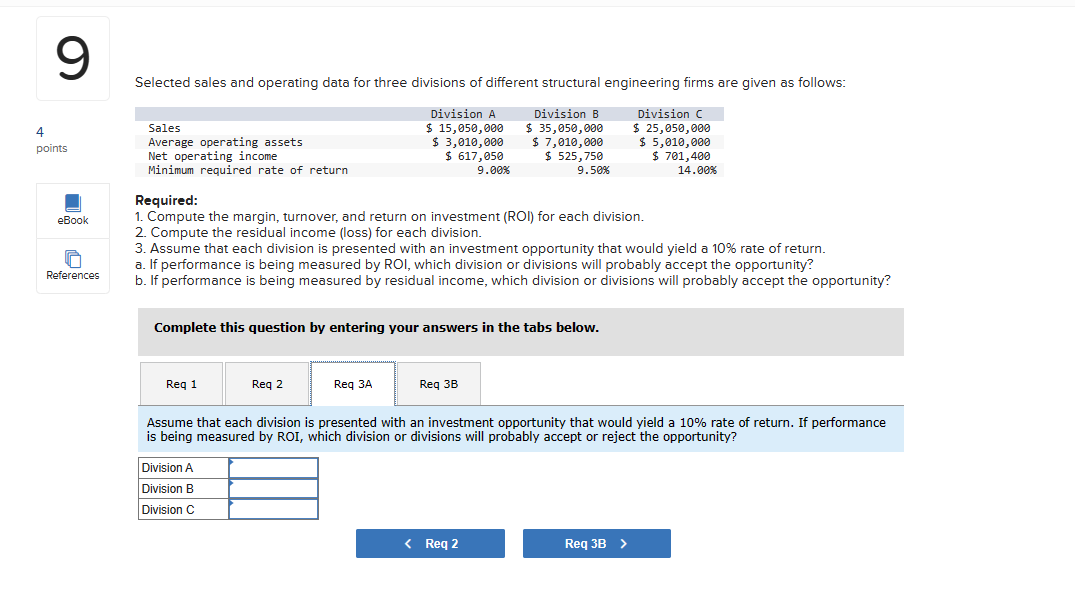Click the eBook book icon

tap(72, 203)
